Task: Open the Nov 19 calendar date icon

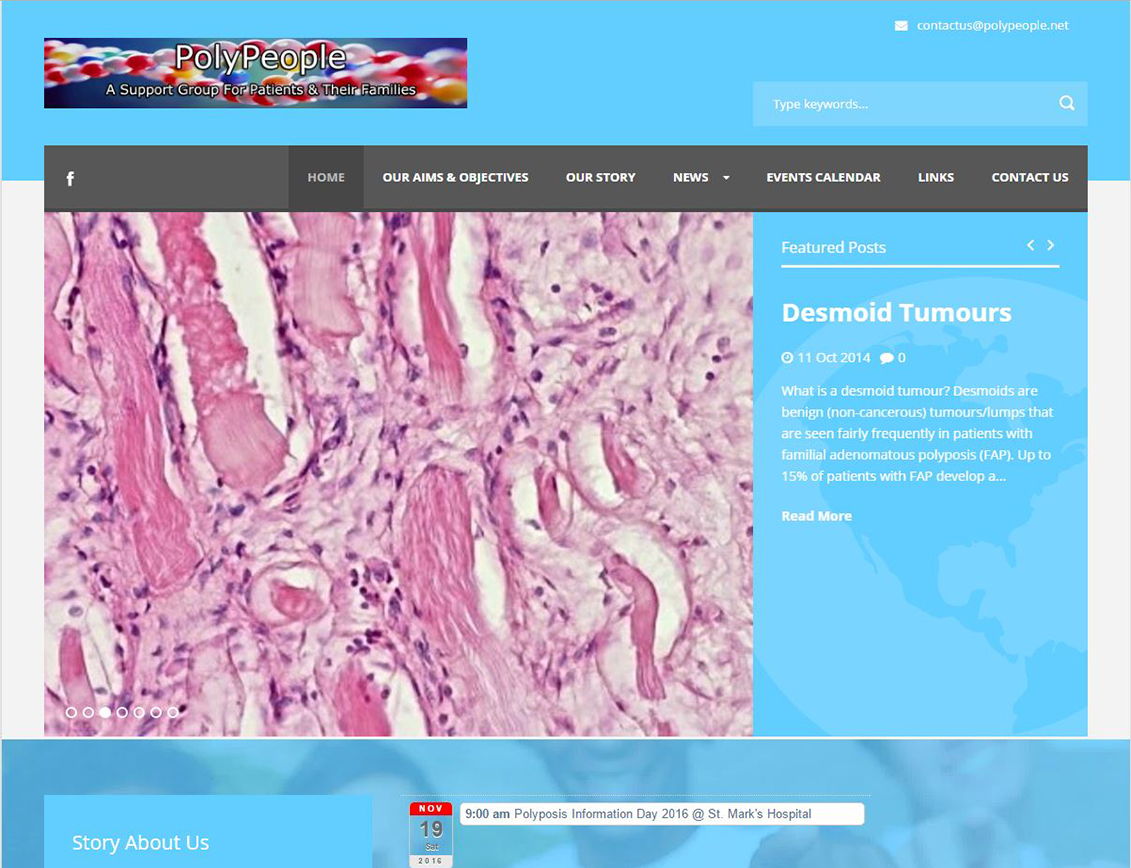Action: (x=431, y=834)
